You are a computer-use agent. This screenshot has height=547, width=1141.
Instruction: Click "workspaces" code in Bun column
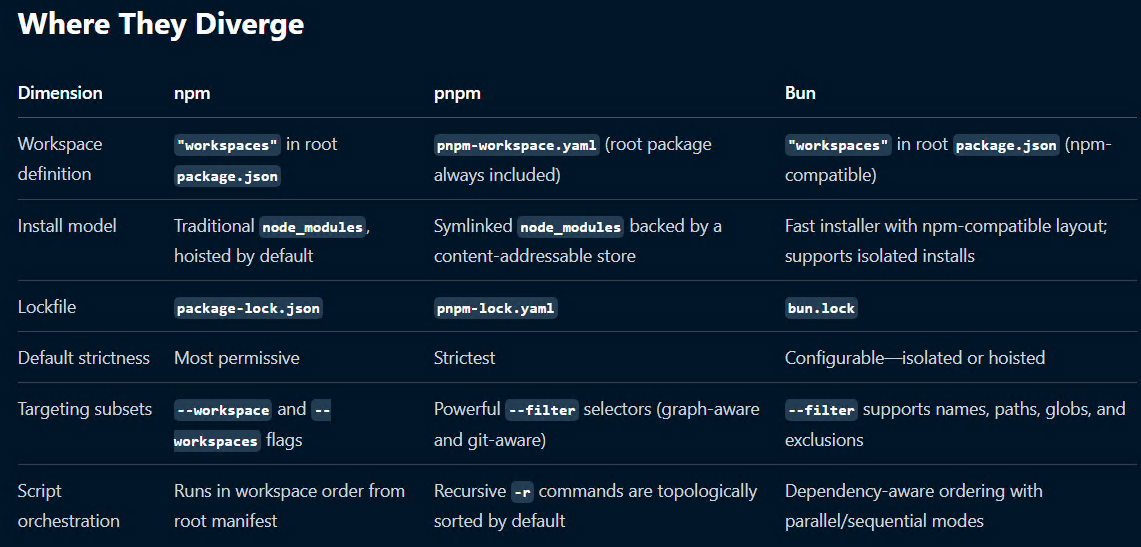point(838,145)
